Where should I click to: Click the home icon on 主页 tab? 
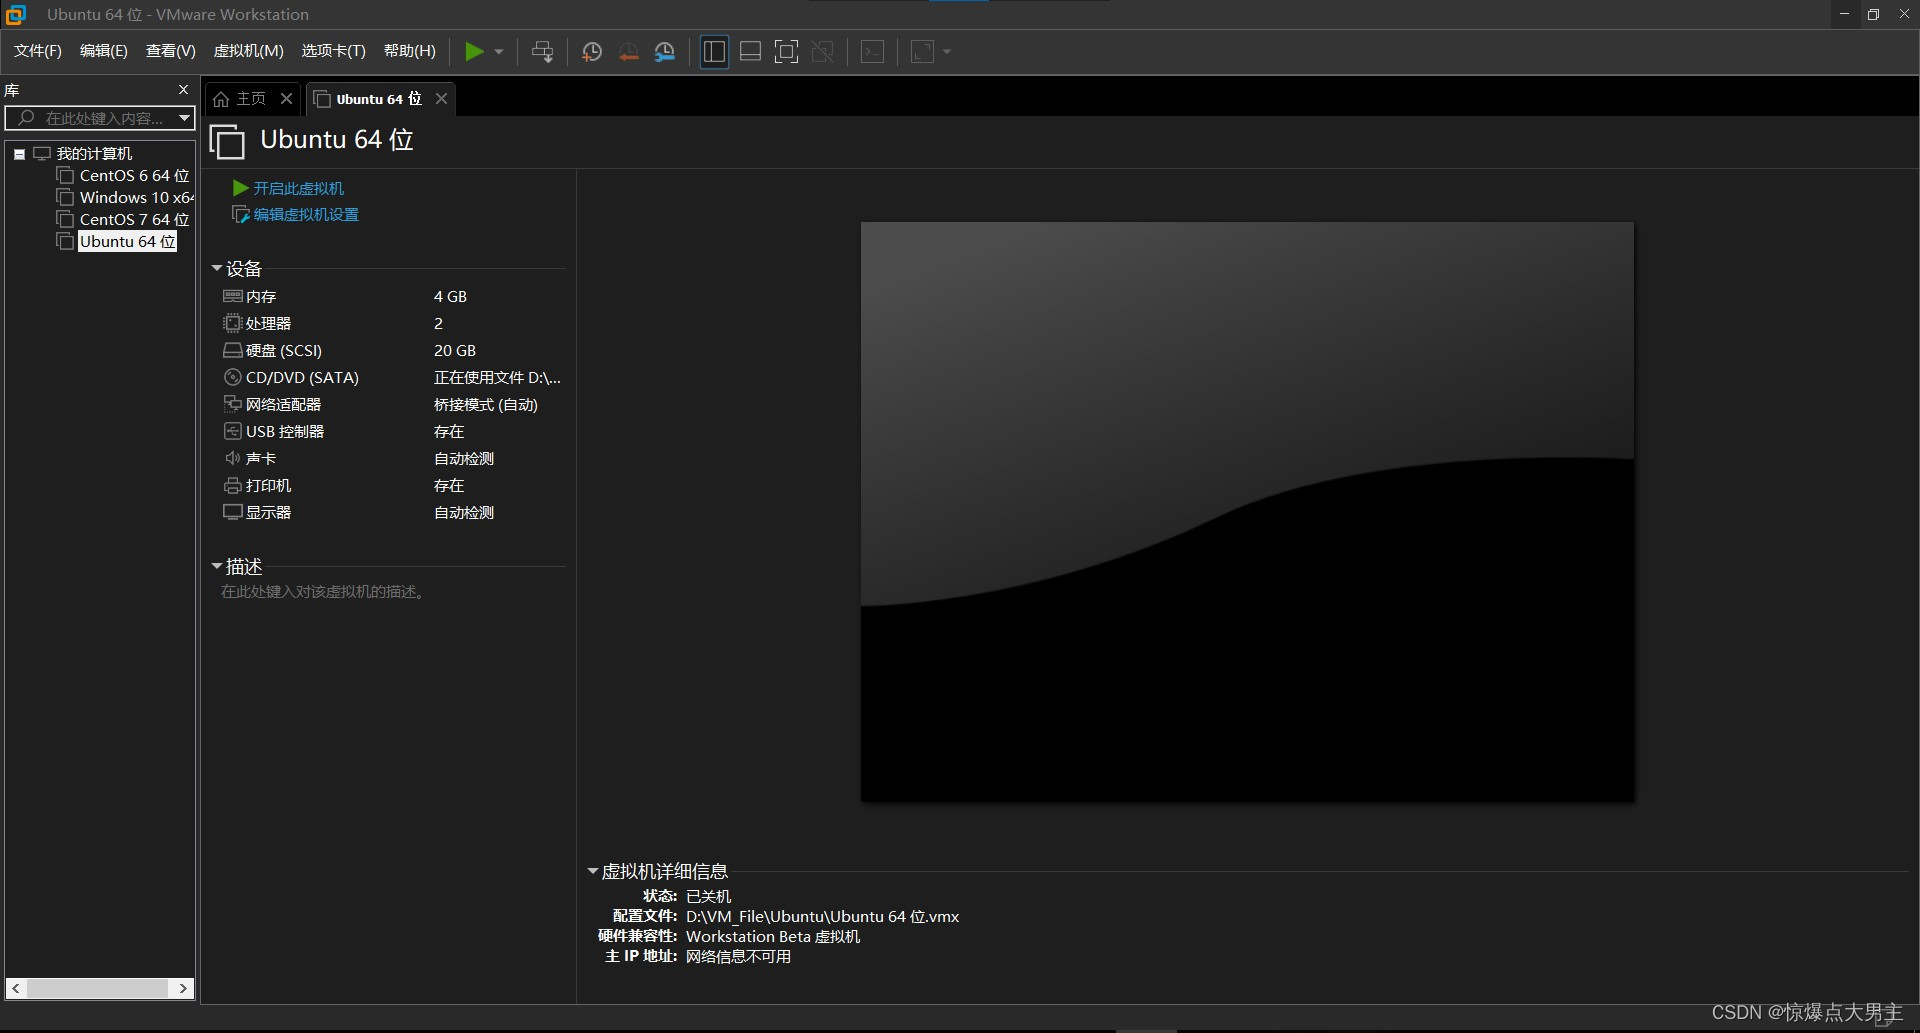221,98
